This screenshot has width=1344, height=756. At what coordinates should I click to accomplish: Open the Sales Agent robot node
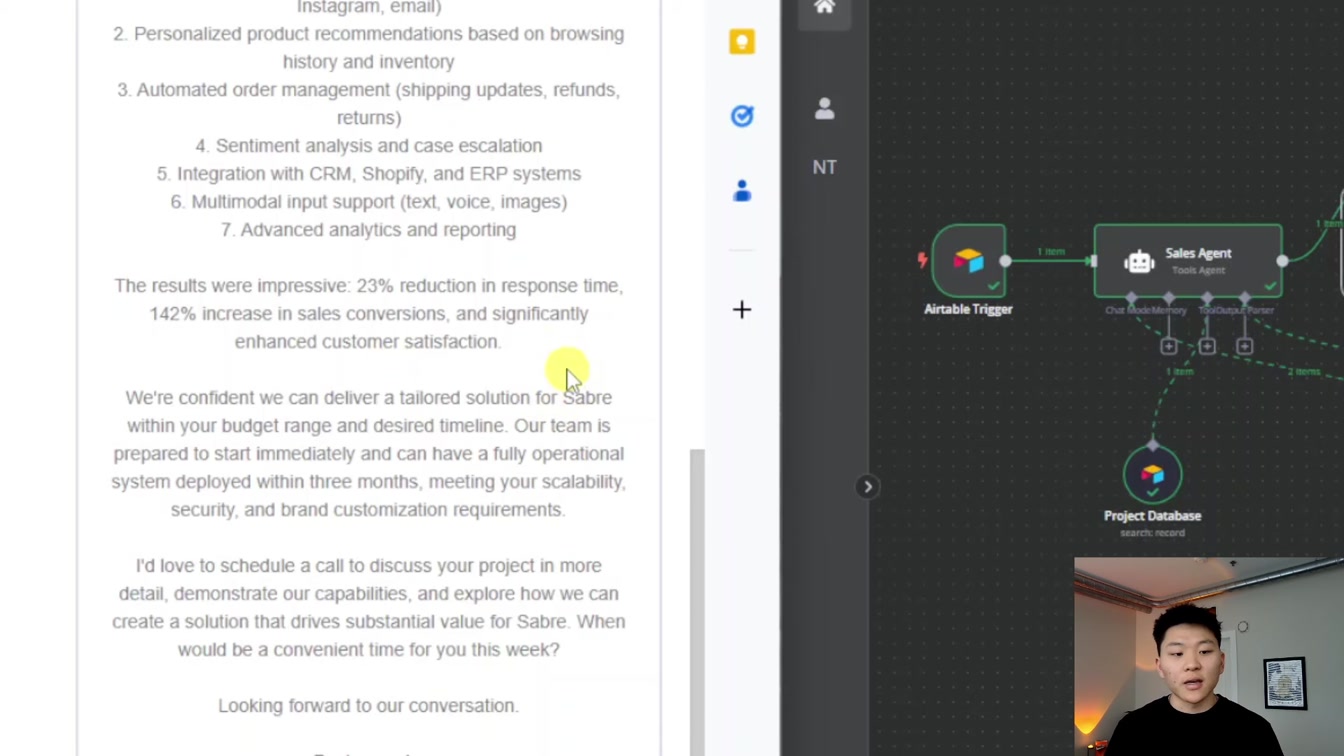click(1188, 261)
